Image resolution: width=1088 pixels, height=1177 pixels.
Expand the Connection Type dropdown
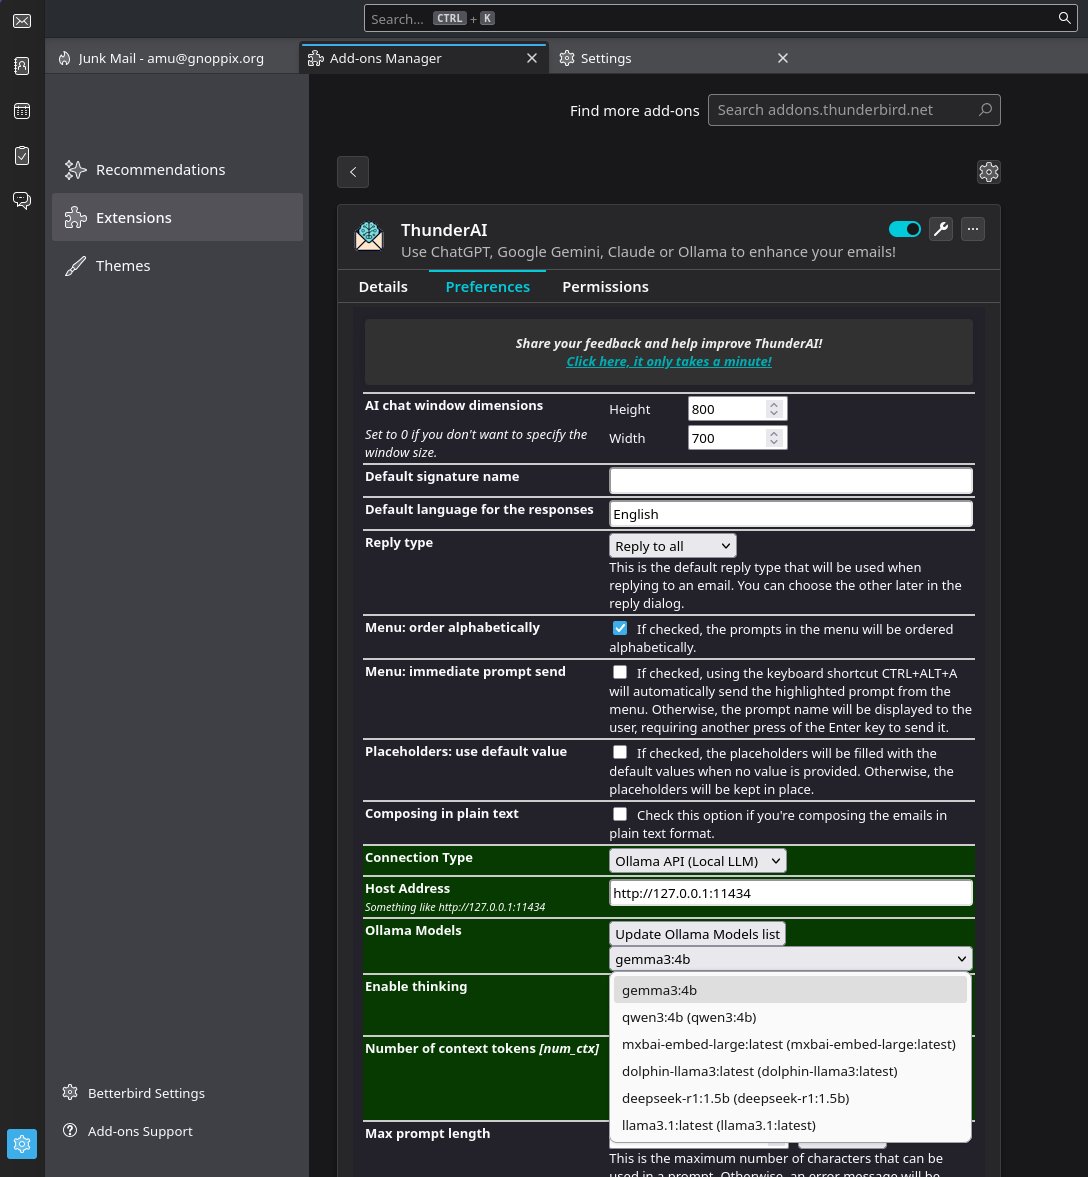pos(697,861)
